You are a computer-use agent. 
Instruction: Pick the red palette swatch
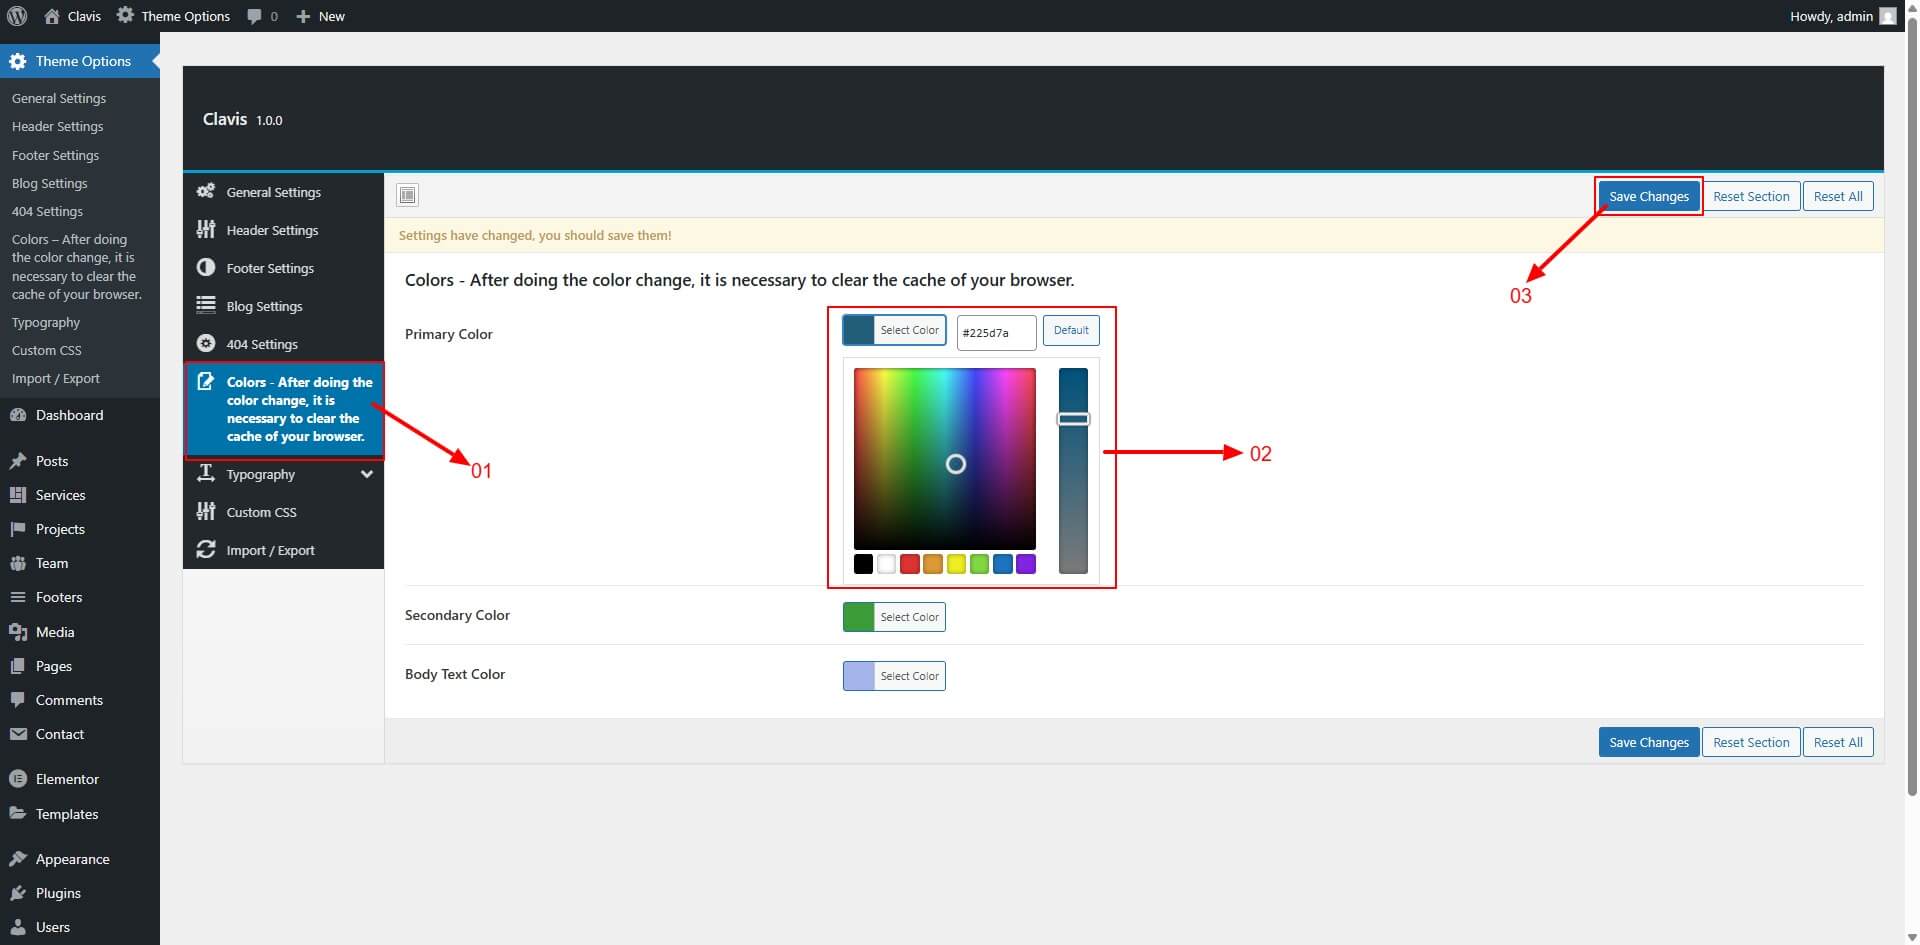pyautogui.click(x=909, y=564)
